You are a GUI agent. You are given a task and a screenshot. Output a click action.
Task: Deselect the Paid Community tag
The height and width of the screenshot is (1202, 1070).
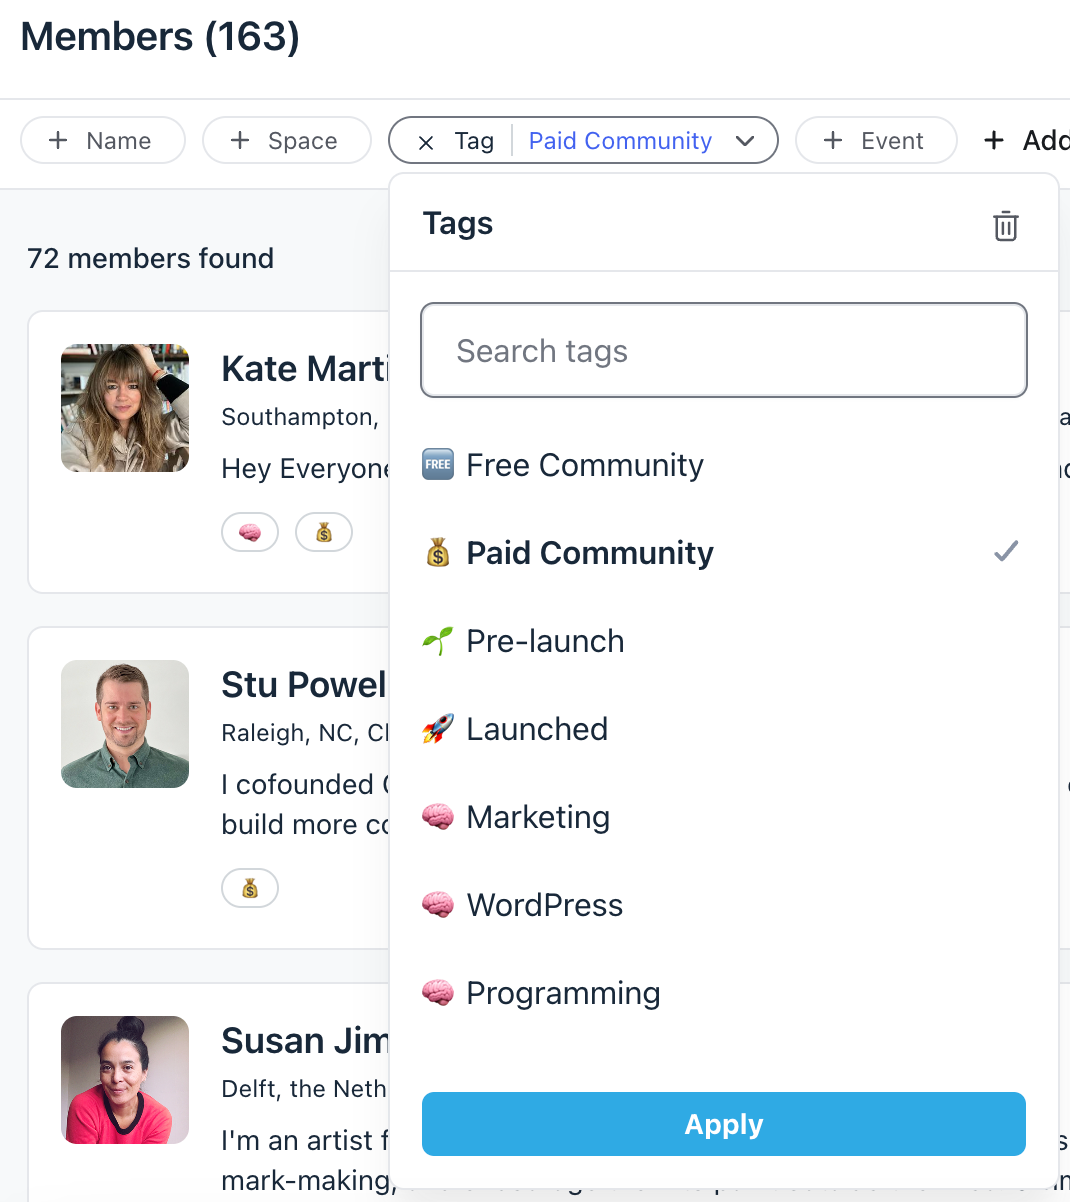point(724,553)
